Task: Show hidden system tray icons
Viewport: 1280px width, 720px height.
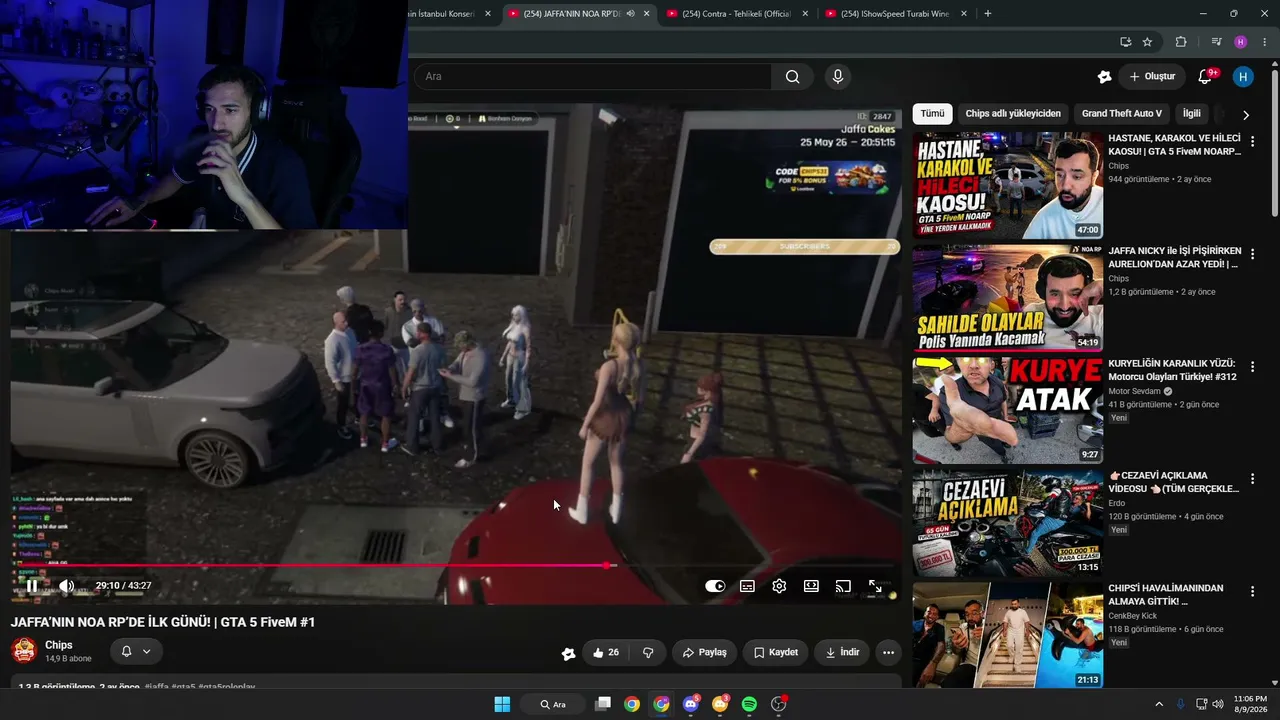Action: tap(1159, 704)
